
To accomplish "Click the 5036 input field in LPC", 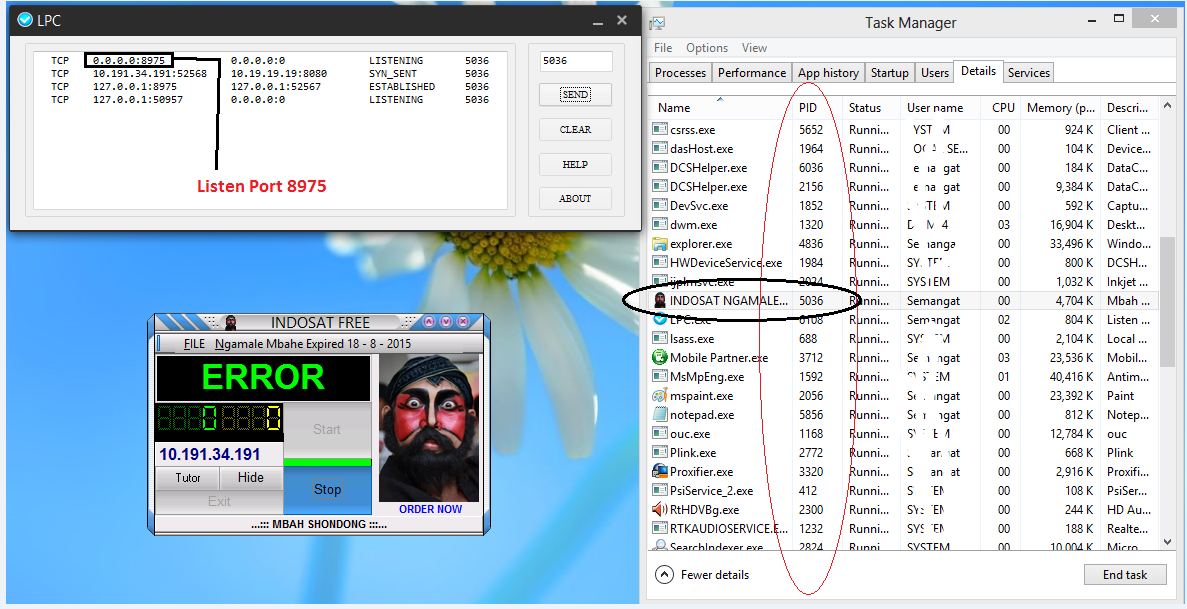I will point(575,61).
